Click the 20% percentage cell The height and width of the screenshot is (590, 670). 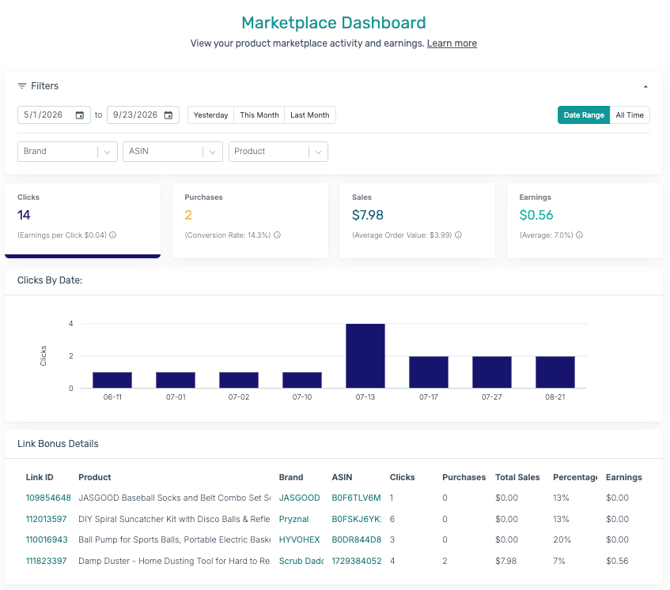562,540
